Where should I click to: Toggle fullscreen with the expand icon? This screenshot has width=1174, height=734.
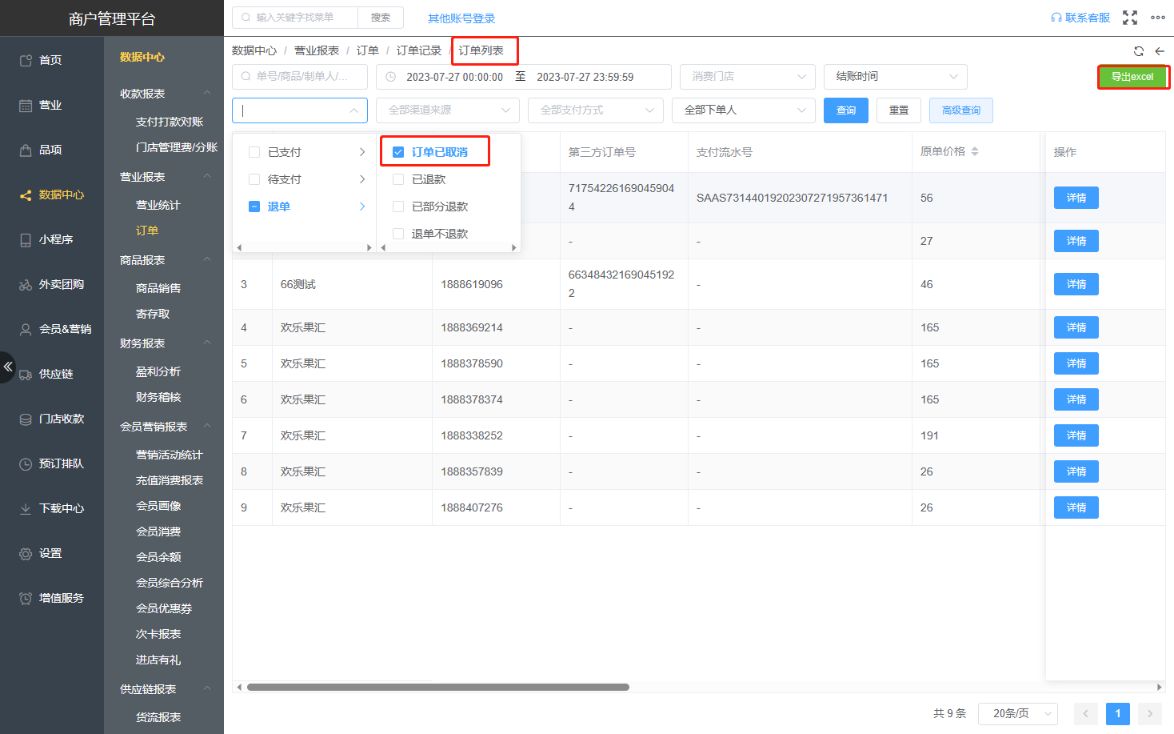coord(1130,17)
